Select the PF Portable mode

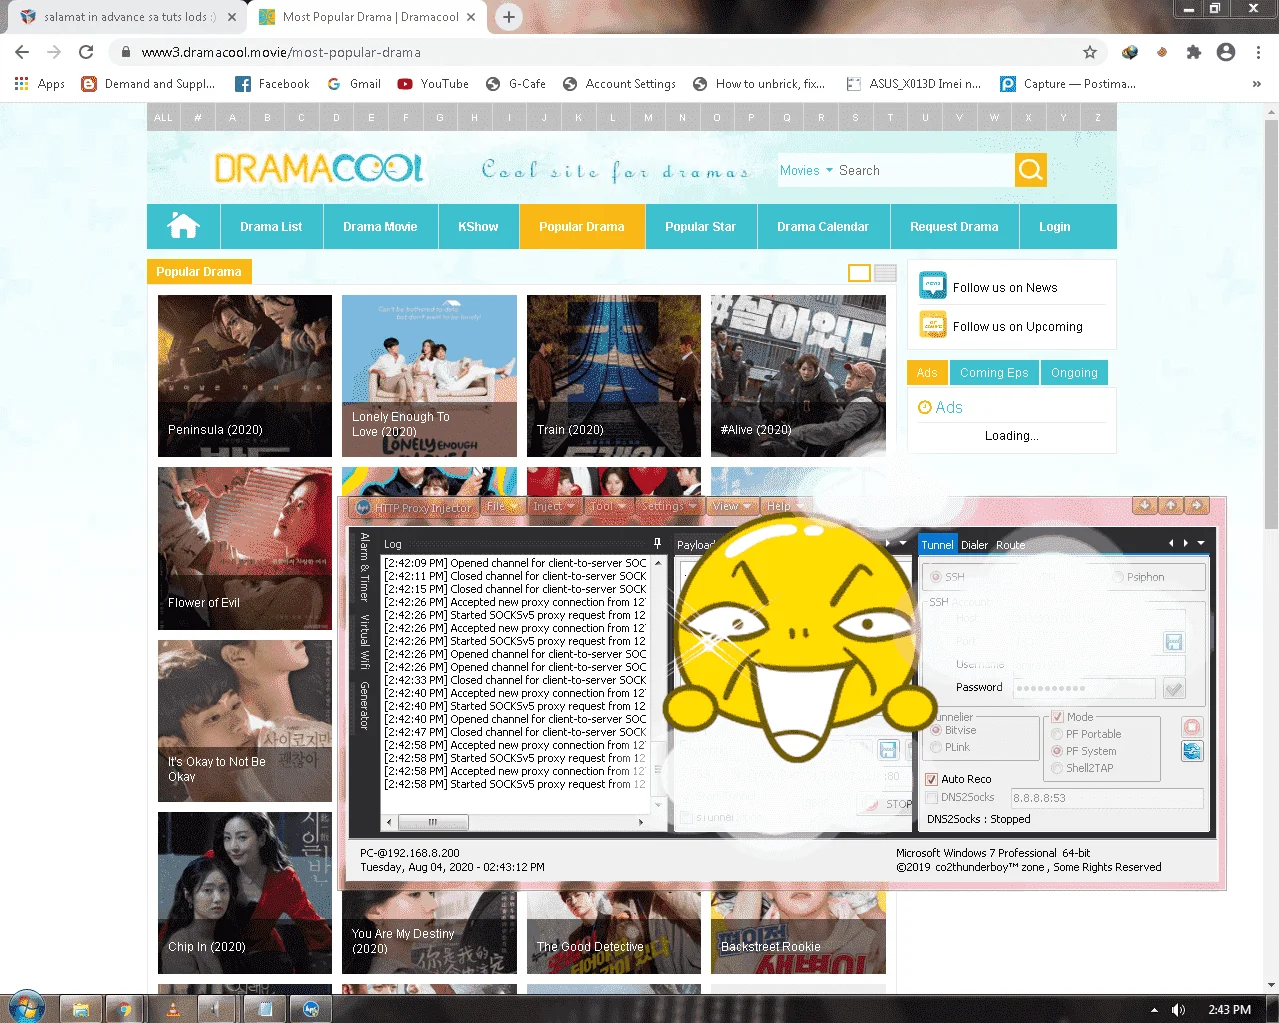click(1057, 734)
